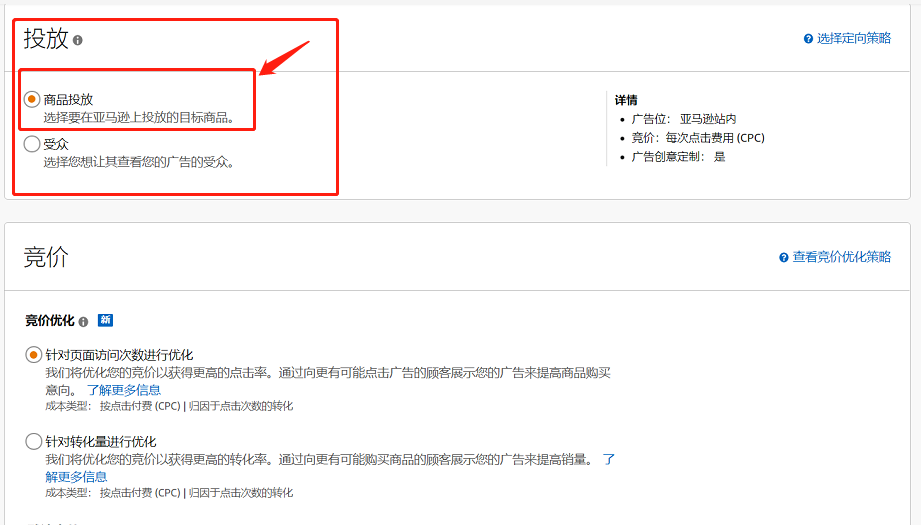Viewport: 921px width, 525px height.
Task: Click the 竞价 section heading
Action: pos(46,257)
